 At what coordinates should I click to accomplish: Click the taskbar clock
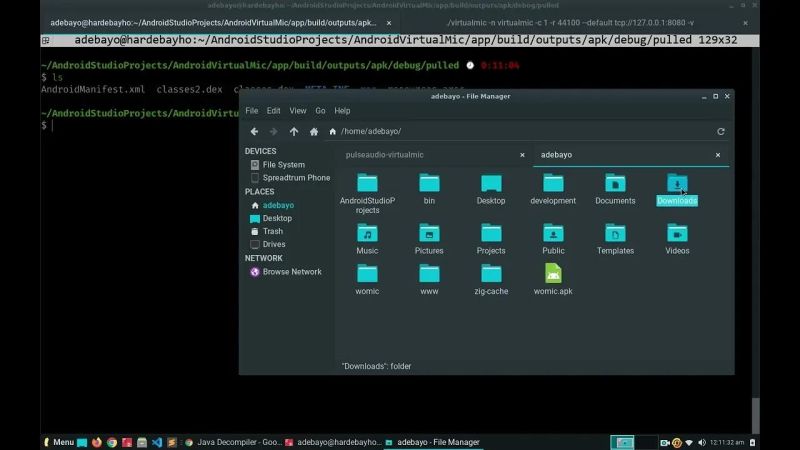pos(727,442)
